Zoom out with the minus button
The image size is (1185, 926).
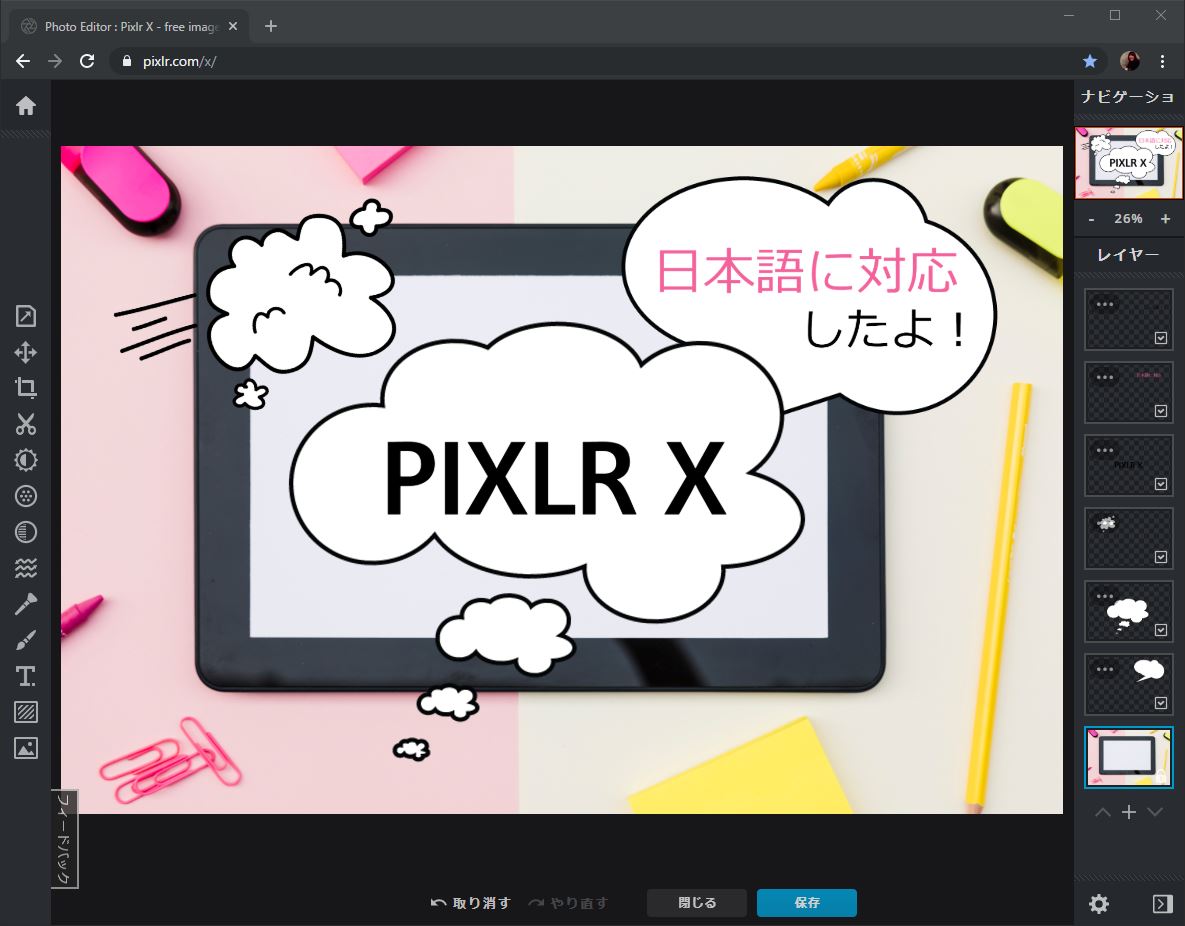click(1091, 219)
